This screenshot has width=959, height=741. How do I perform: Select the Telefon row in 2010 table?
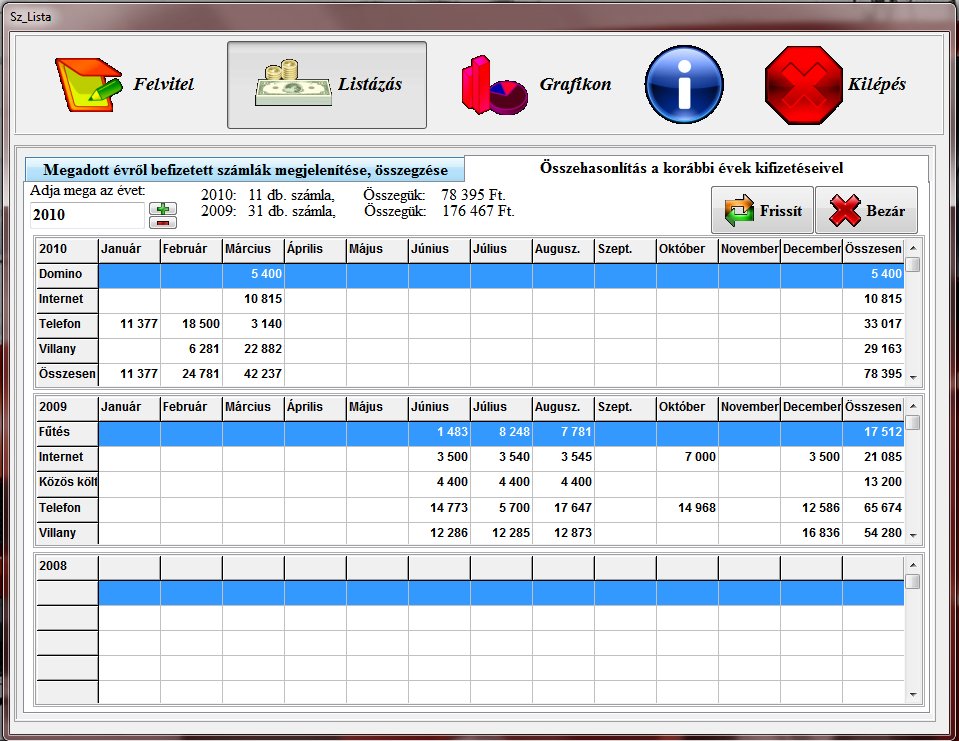point(66,325)
